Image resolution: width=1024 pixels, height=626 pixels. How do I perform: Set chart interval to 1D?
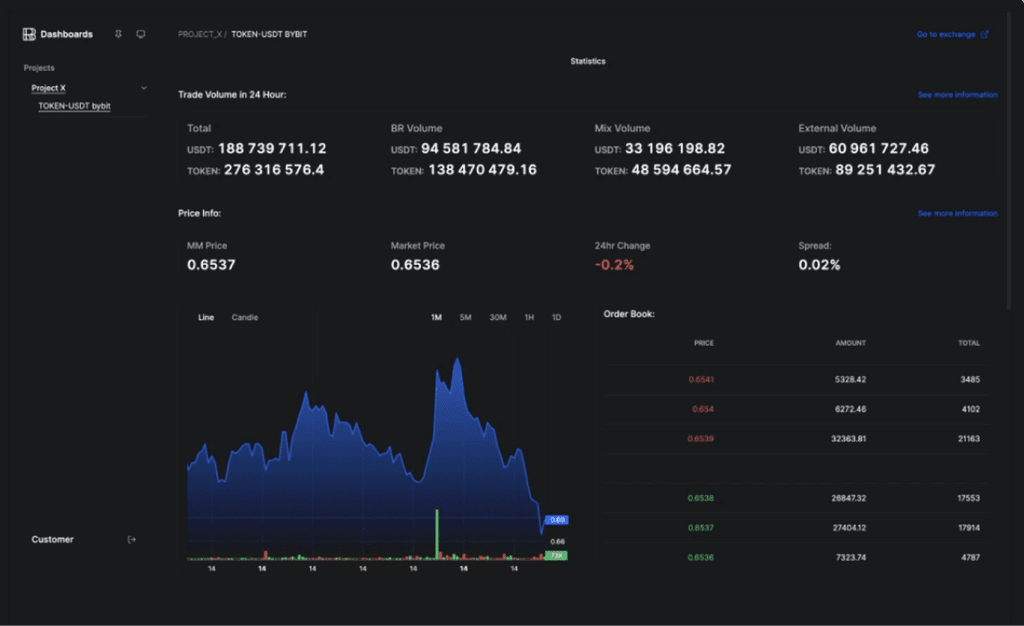(x=556, y=317)
